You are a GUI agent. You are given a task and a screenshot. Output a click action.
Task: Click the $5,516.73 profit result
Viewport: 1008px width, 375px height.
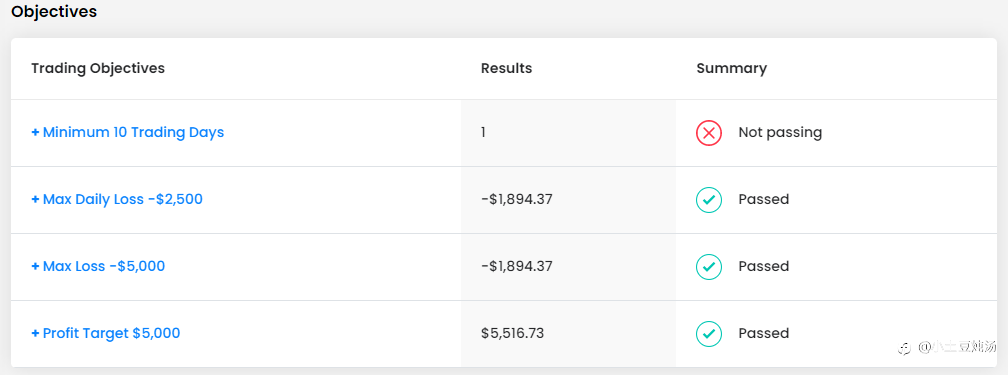pyautogui.click(x=512, y=333)
